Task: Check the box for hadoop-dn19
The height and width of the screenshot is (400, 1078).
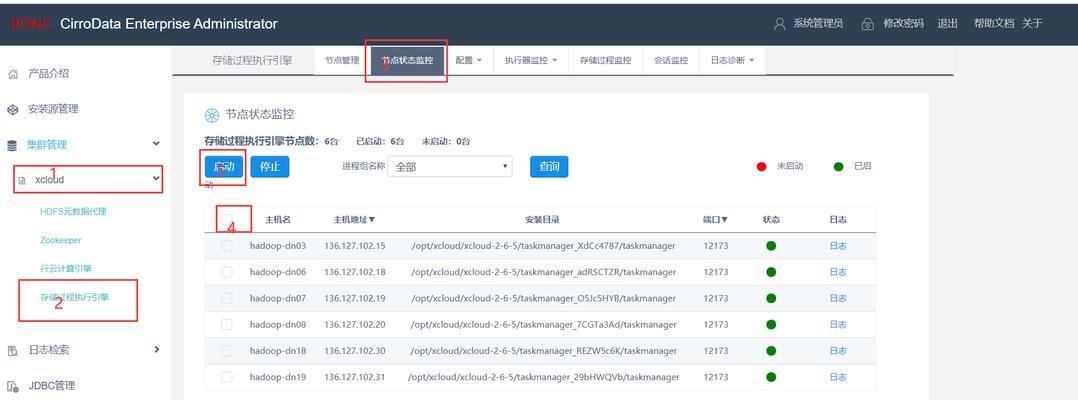Action: 227,377
